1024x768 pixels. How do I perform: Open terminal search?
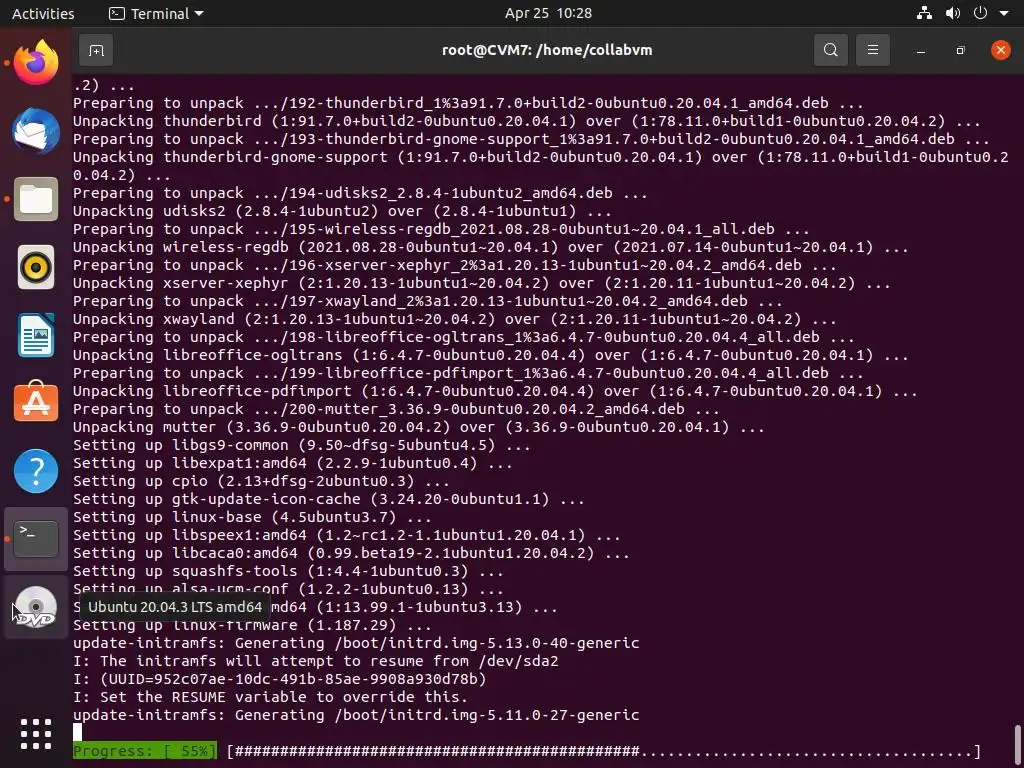tap(831, 50)
